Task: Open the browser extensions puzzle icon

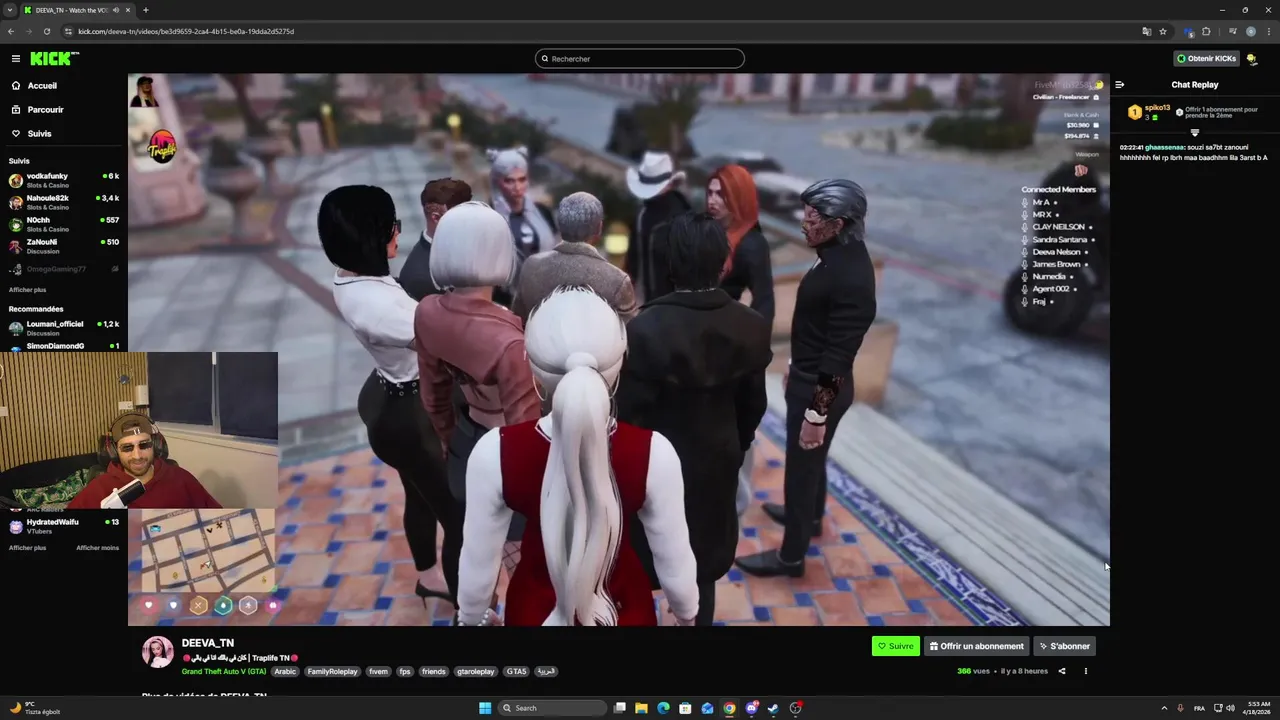Action: [x=1206, y=31]
